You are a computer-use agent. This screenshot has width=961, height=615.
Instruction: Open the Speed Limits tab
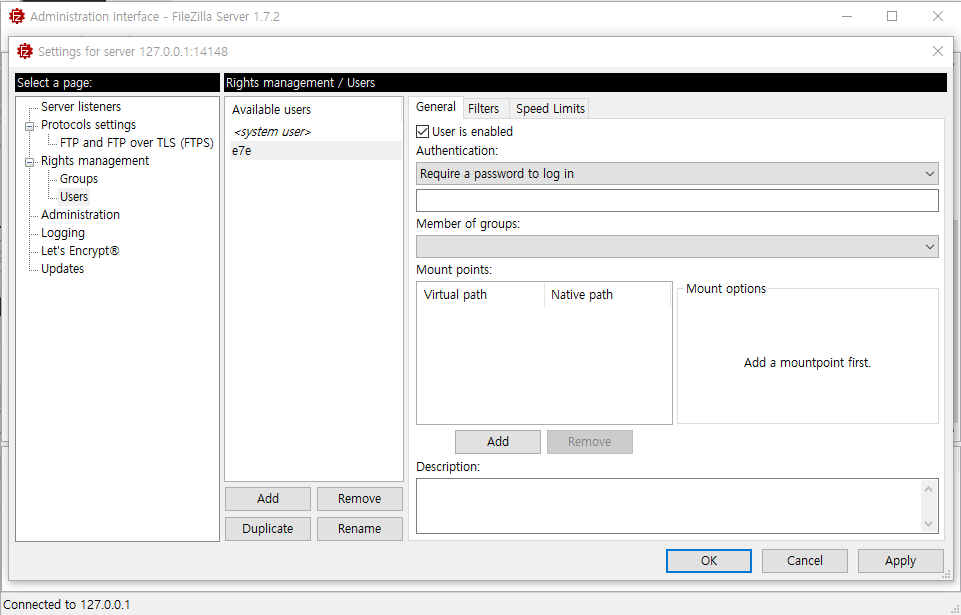(550, 109)
